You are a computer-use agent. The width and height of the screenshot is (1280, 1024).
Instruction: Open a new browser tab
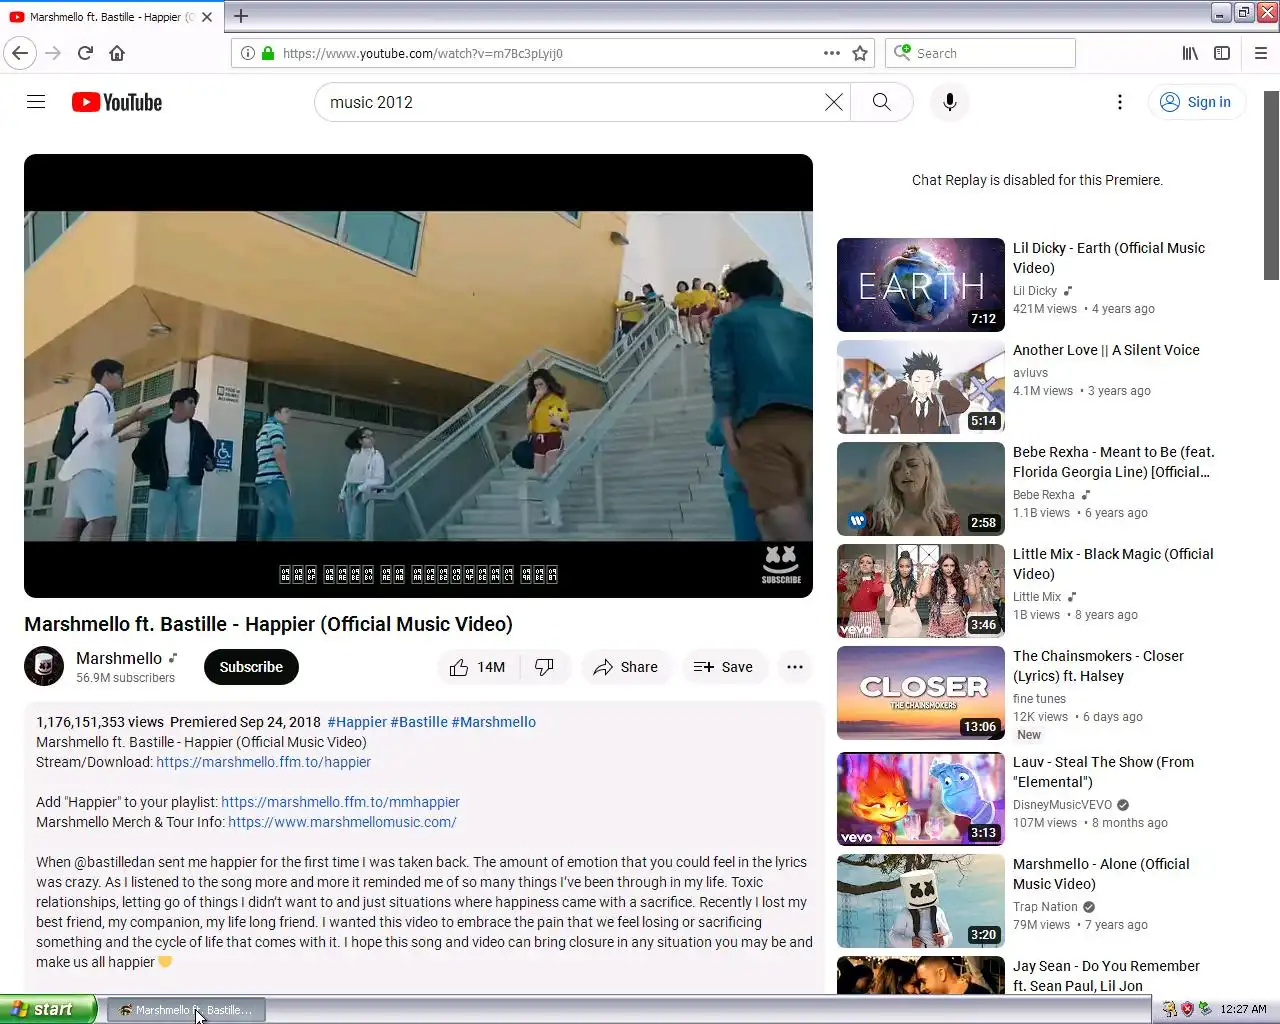[241, 16]
